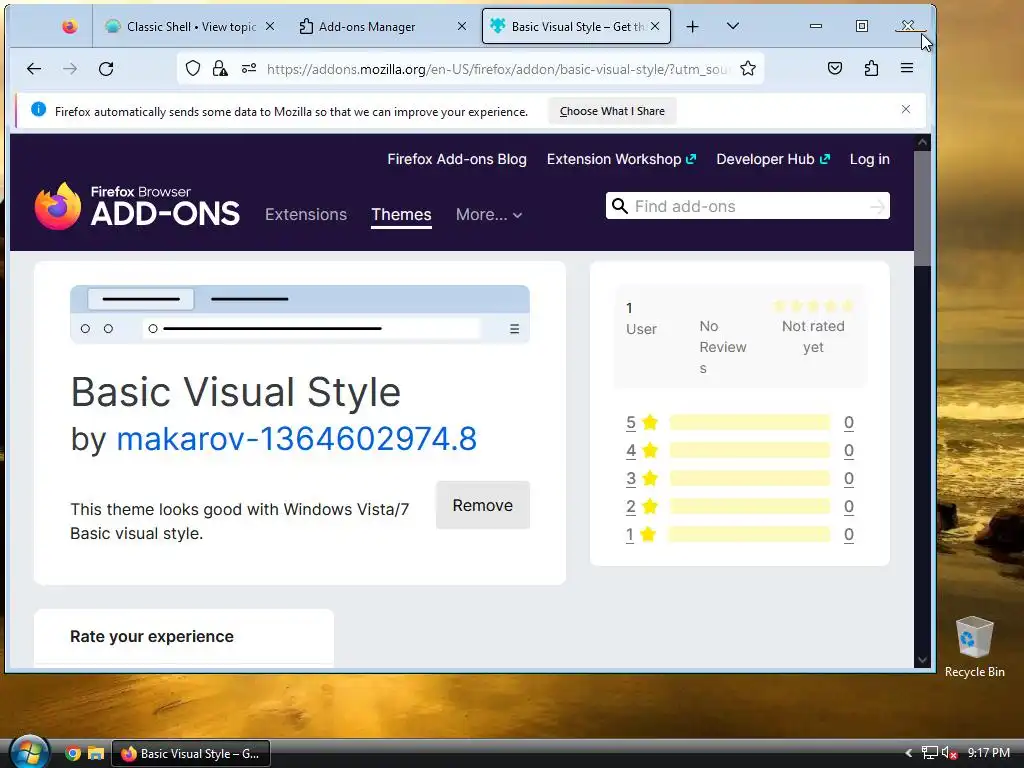The image size is (1024, 768).
Task: Click the Not rated yet stars
Action: (x=813, y=306)
